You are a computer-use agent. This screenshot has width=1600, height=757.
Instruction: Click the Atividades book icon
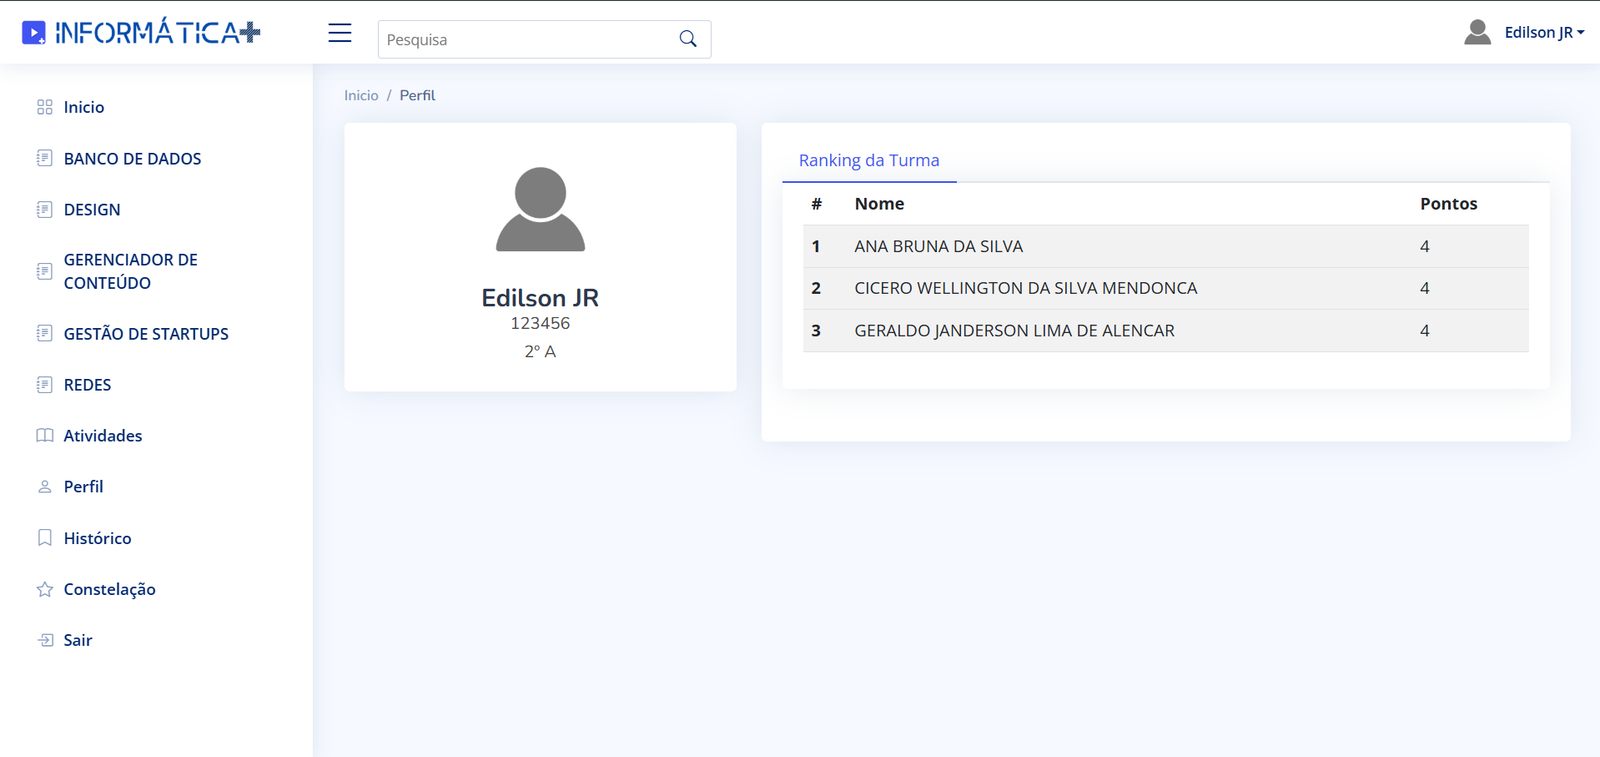point(45,435)
